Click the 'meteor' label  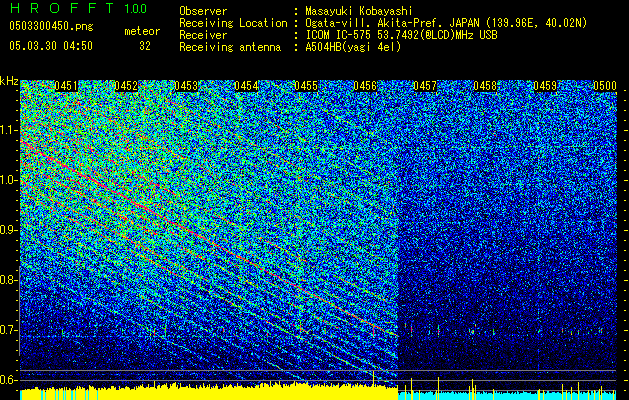click(x=142, y=31)
